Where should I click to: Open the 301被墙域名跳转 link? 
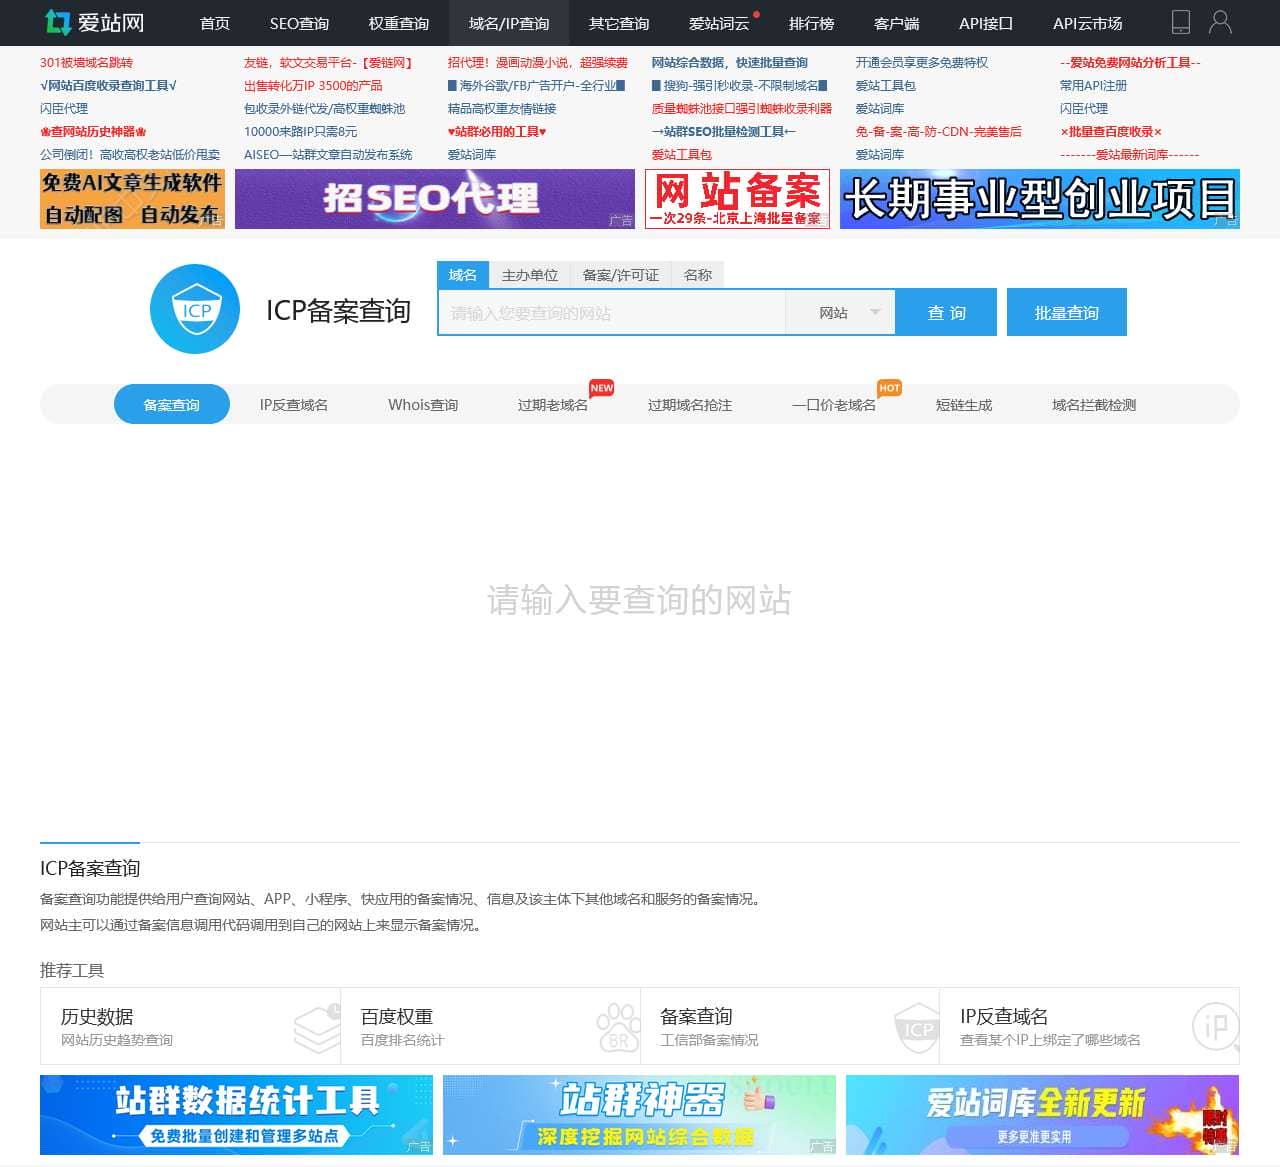[x=86, y=62]
